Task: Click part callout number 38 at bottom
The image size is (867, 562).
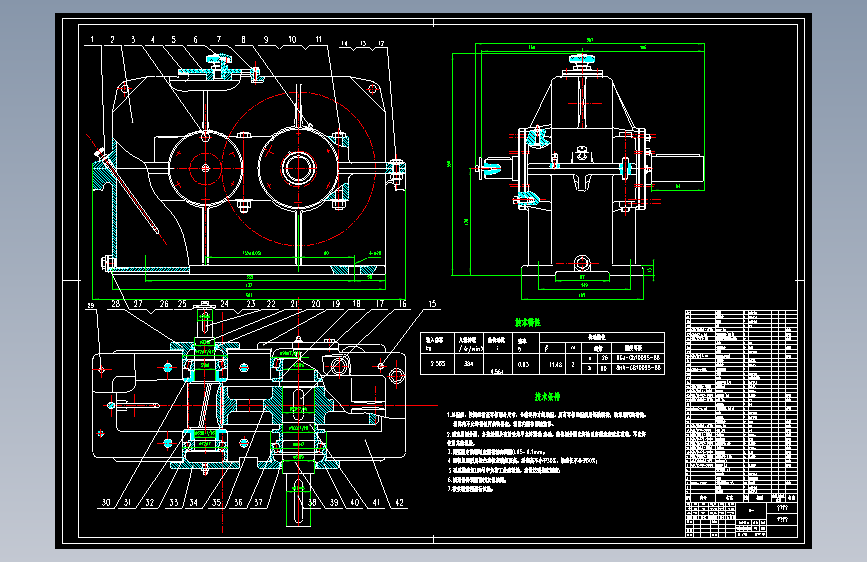Action: tap(312, 503)
